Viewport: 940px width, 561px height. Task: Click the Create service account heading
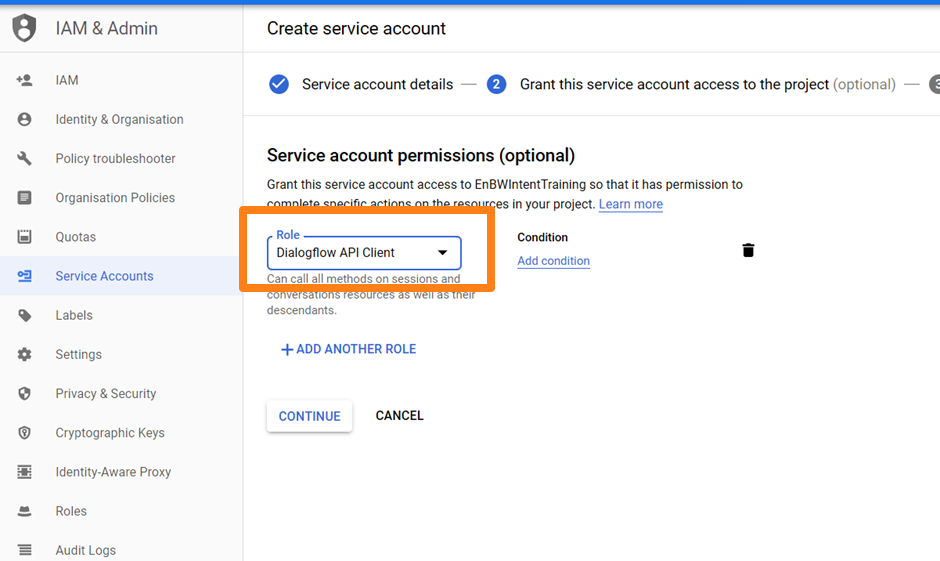[356, 28]
